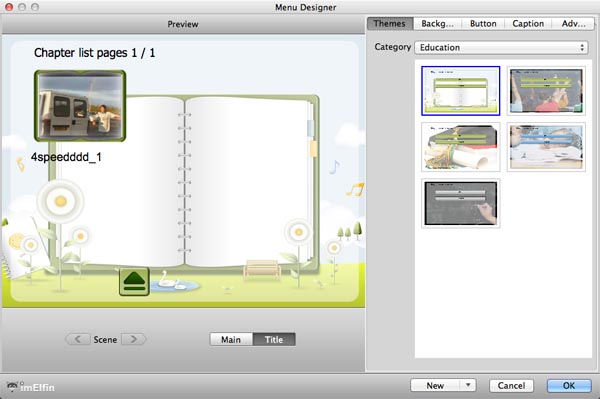
Task: Click the green eject-style menu button in preview
Action: click(x=134, y=281)
